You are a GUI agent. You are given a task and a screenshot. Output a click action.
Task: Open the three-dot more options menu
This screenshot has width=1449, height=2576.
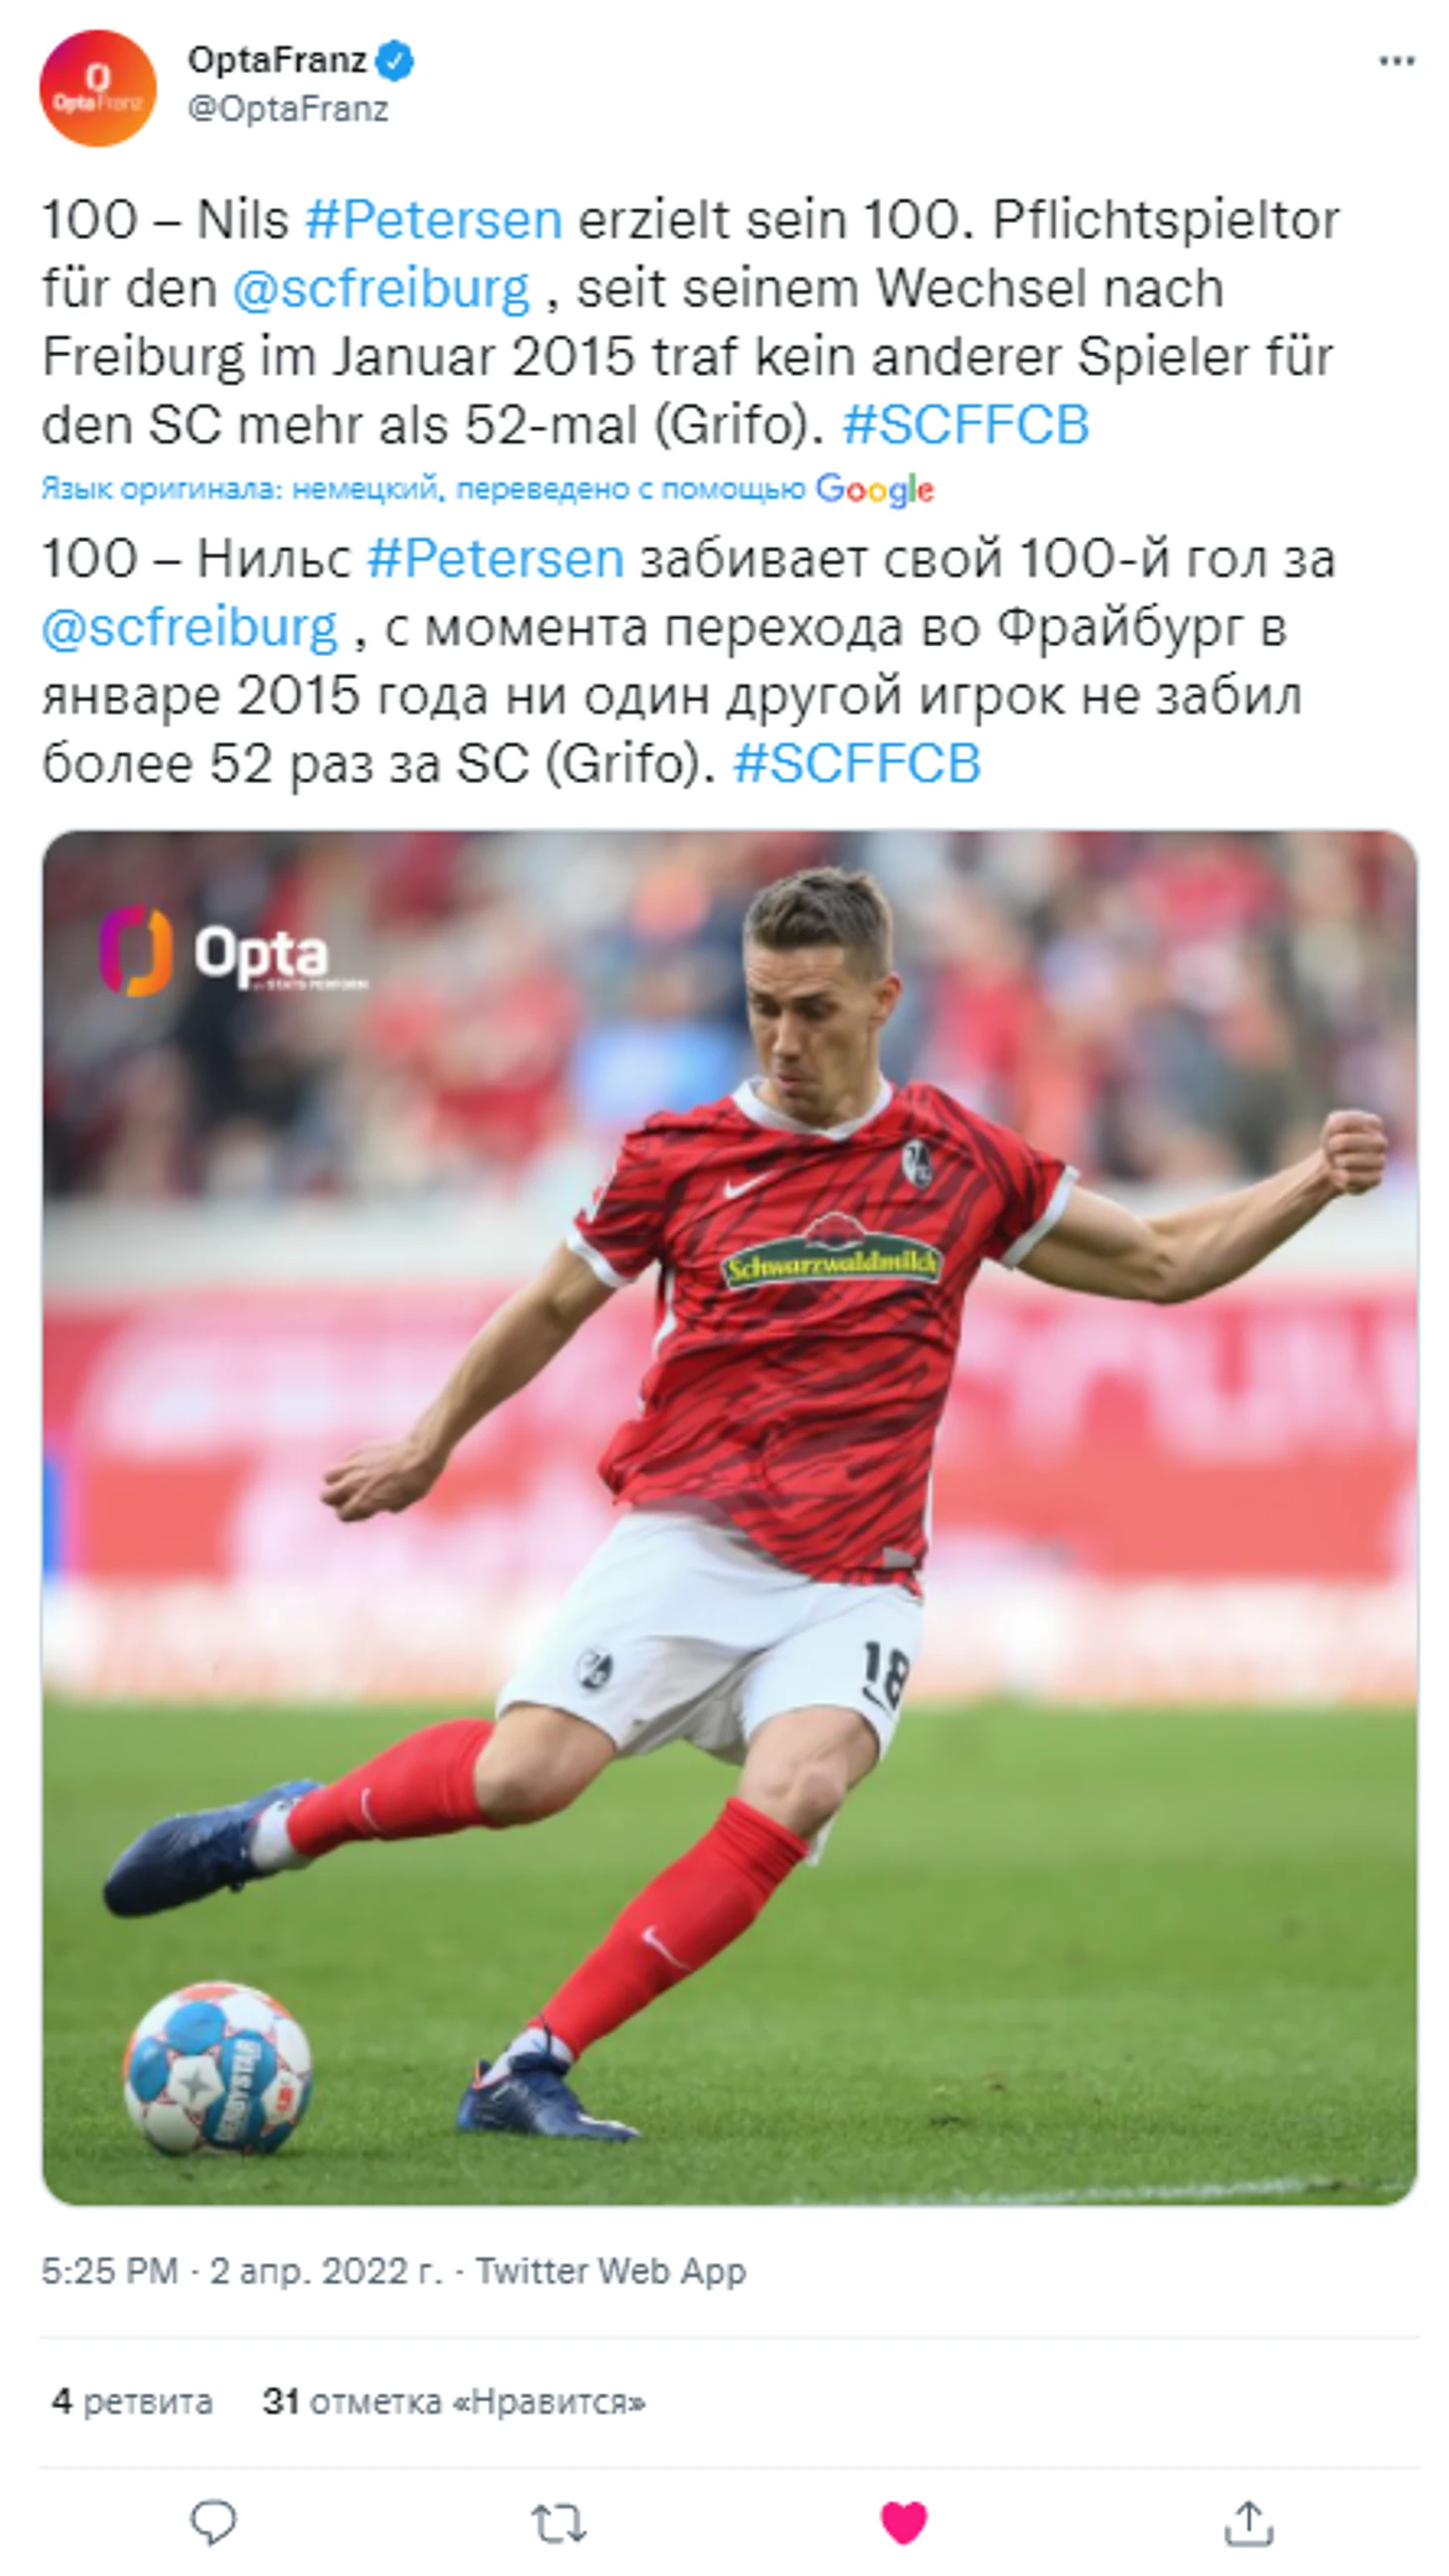(1395, 62)
